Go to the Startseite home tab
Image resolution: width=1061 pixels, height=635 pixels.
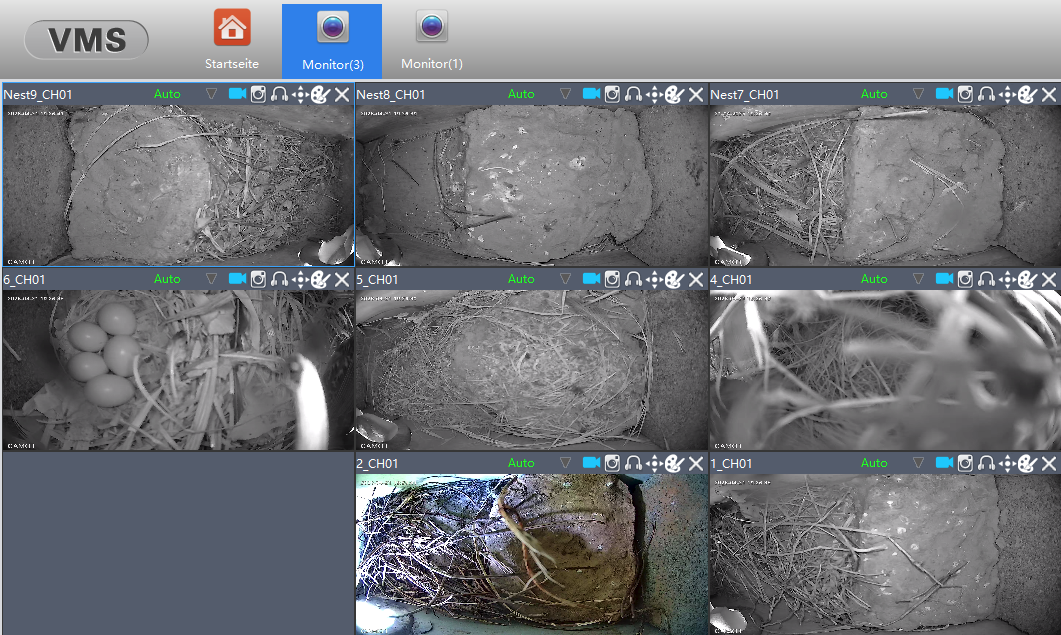click(232, 40)
